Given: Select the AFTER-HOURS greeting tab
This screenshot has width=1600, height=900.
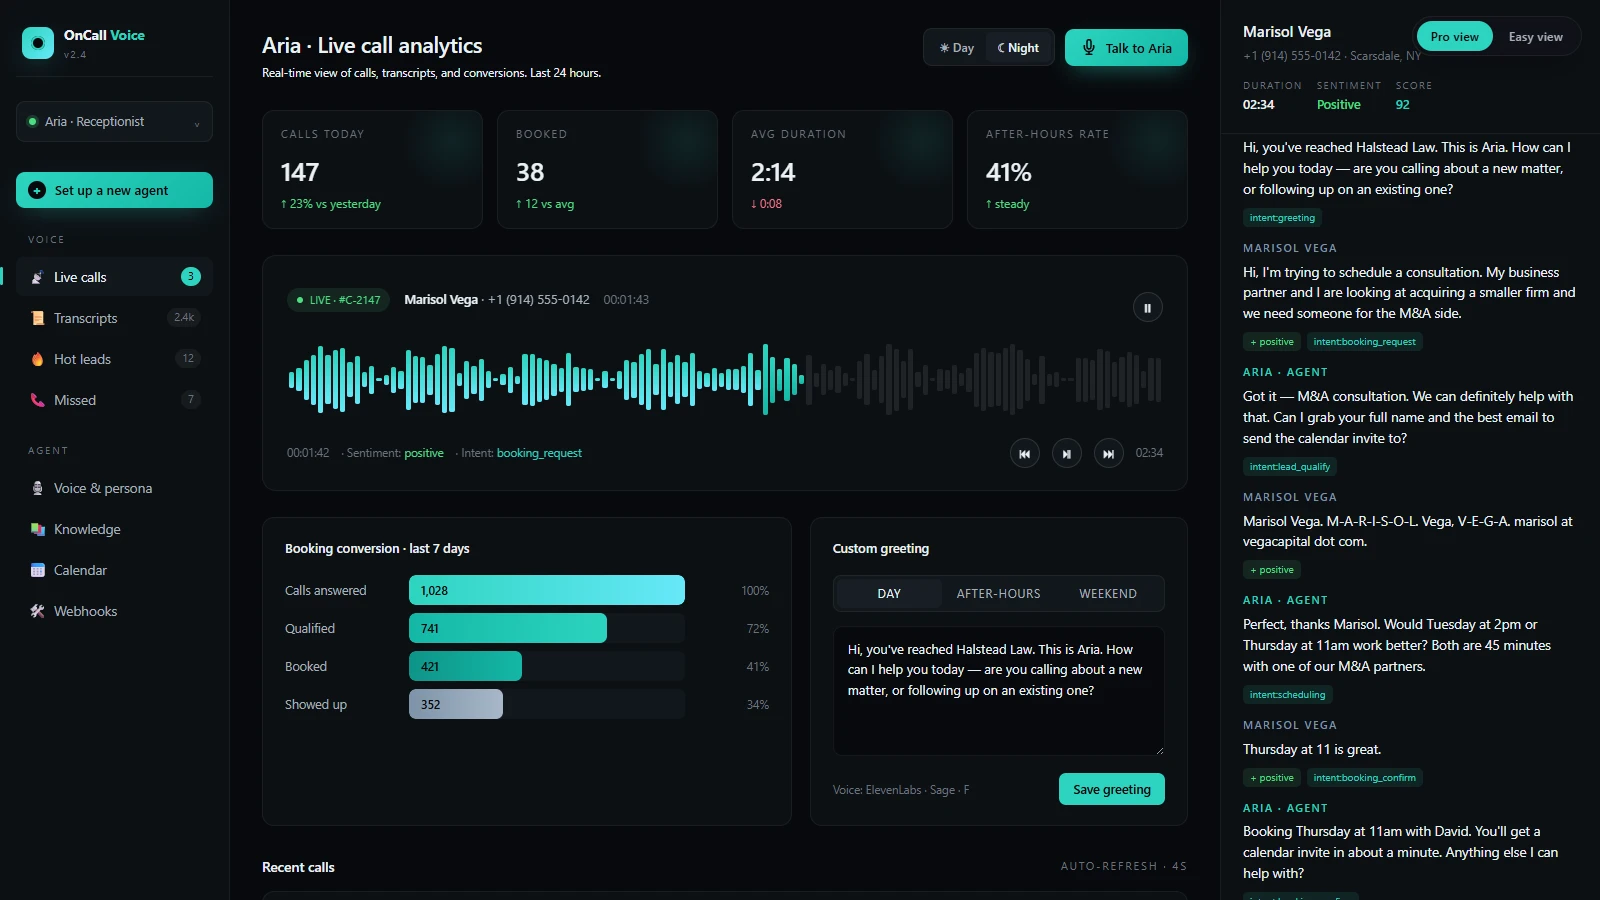Looking at the screenshot, I should coord(998,593).
